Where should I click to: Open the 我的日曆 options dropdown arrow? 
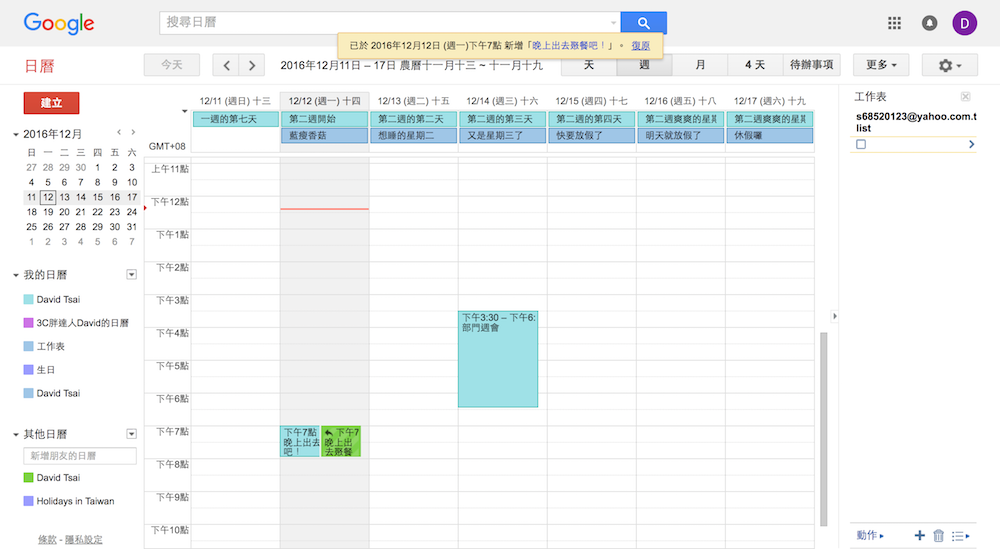coord(131,275)
